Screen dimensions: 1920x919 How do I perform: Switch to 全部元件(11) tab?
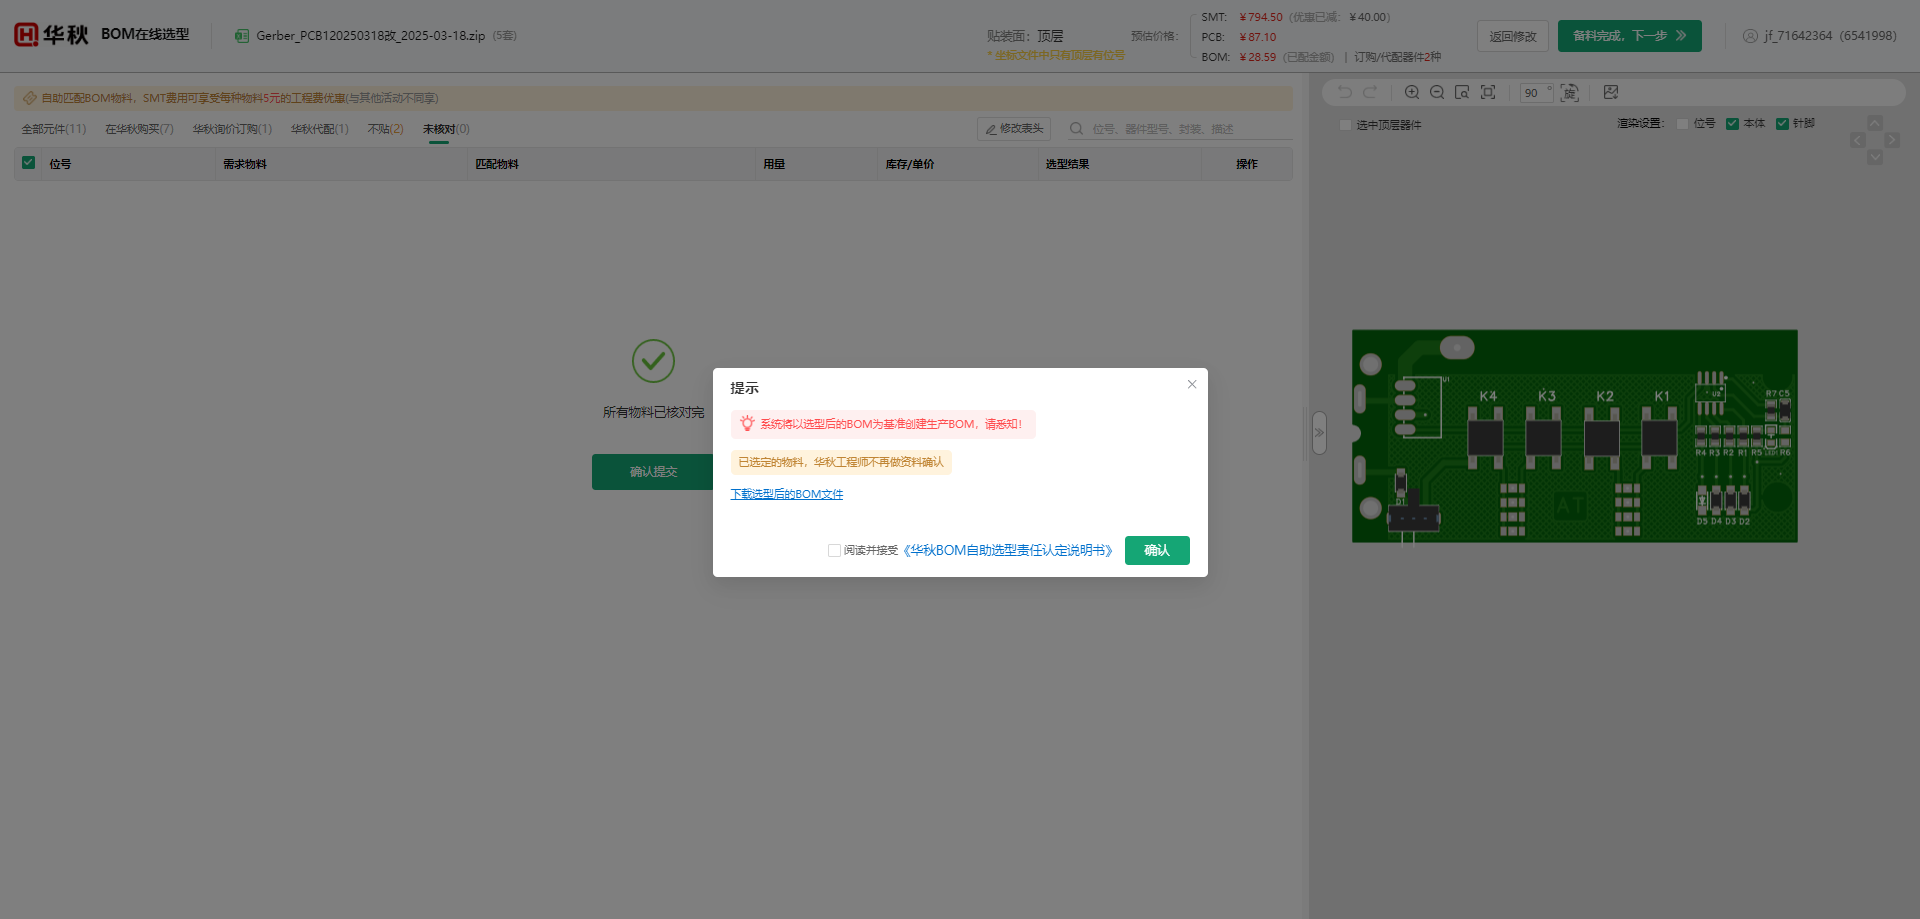click(54, 129)
